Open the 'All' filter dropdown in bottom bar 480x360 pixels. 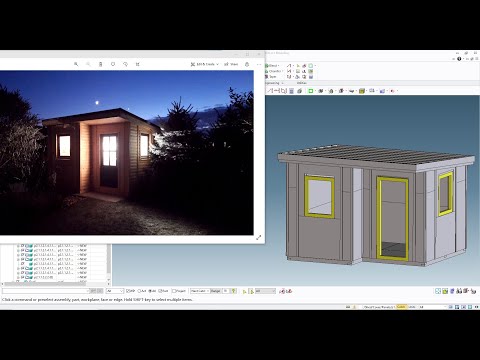tap(115, 291)
